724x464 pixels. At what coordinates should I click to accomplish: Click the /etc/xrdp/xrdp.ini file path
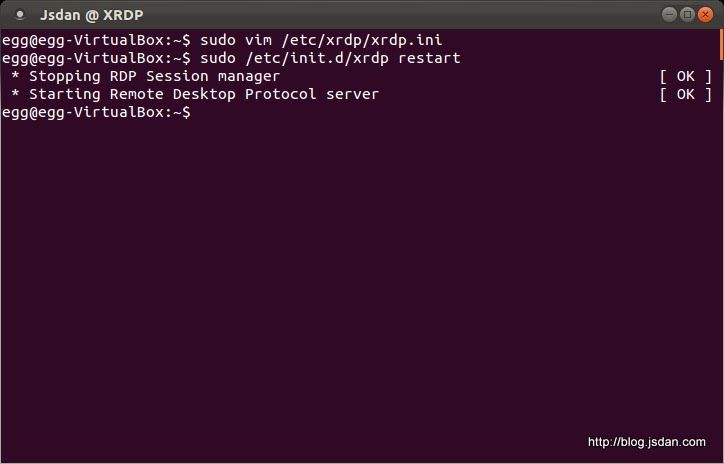coord(361,40)
